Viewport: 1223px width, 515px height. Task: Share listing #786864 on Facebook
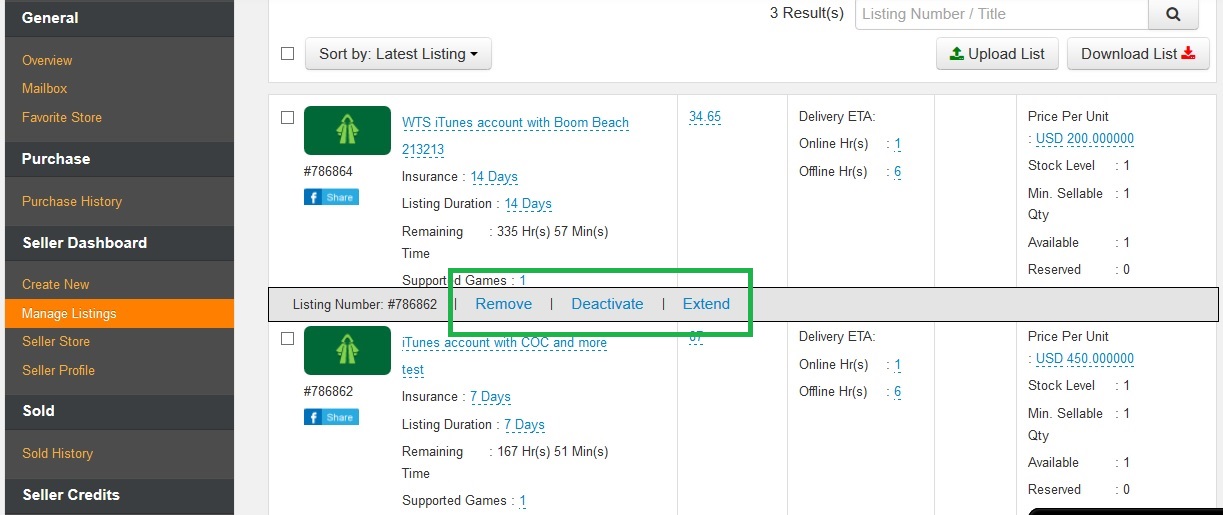331,197
